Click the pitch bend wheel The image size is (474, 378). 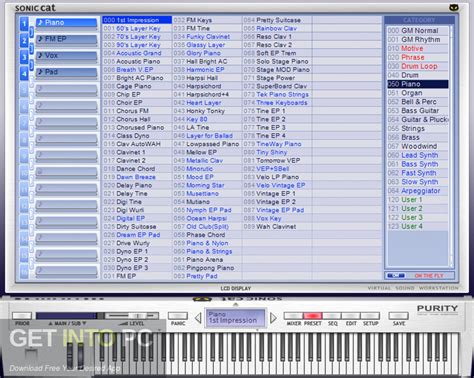pos(70,355)
